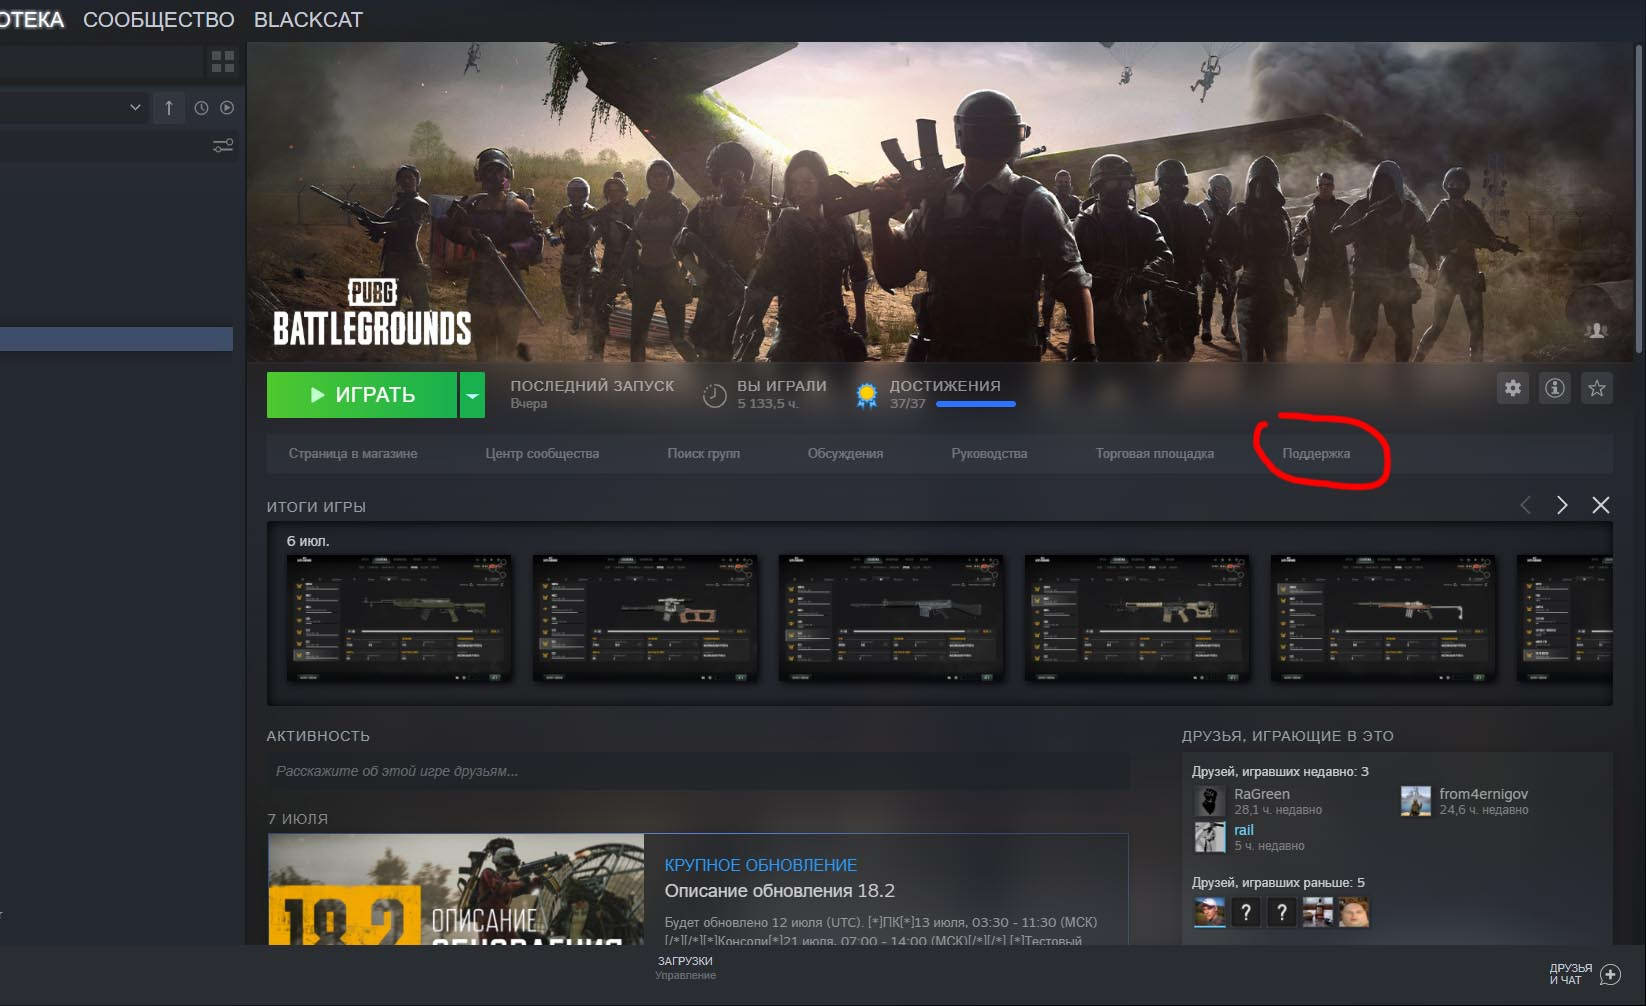Open rail friend profile
This screenshot has width=1646, height=1006.
(x=1244, y=830)
